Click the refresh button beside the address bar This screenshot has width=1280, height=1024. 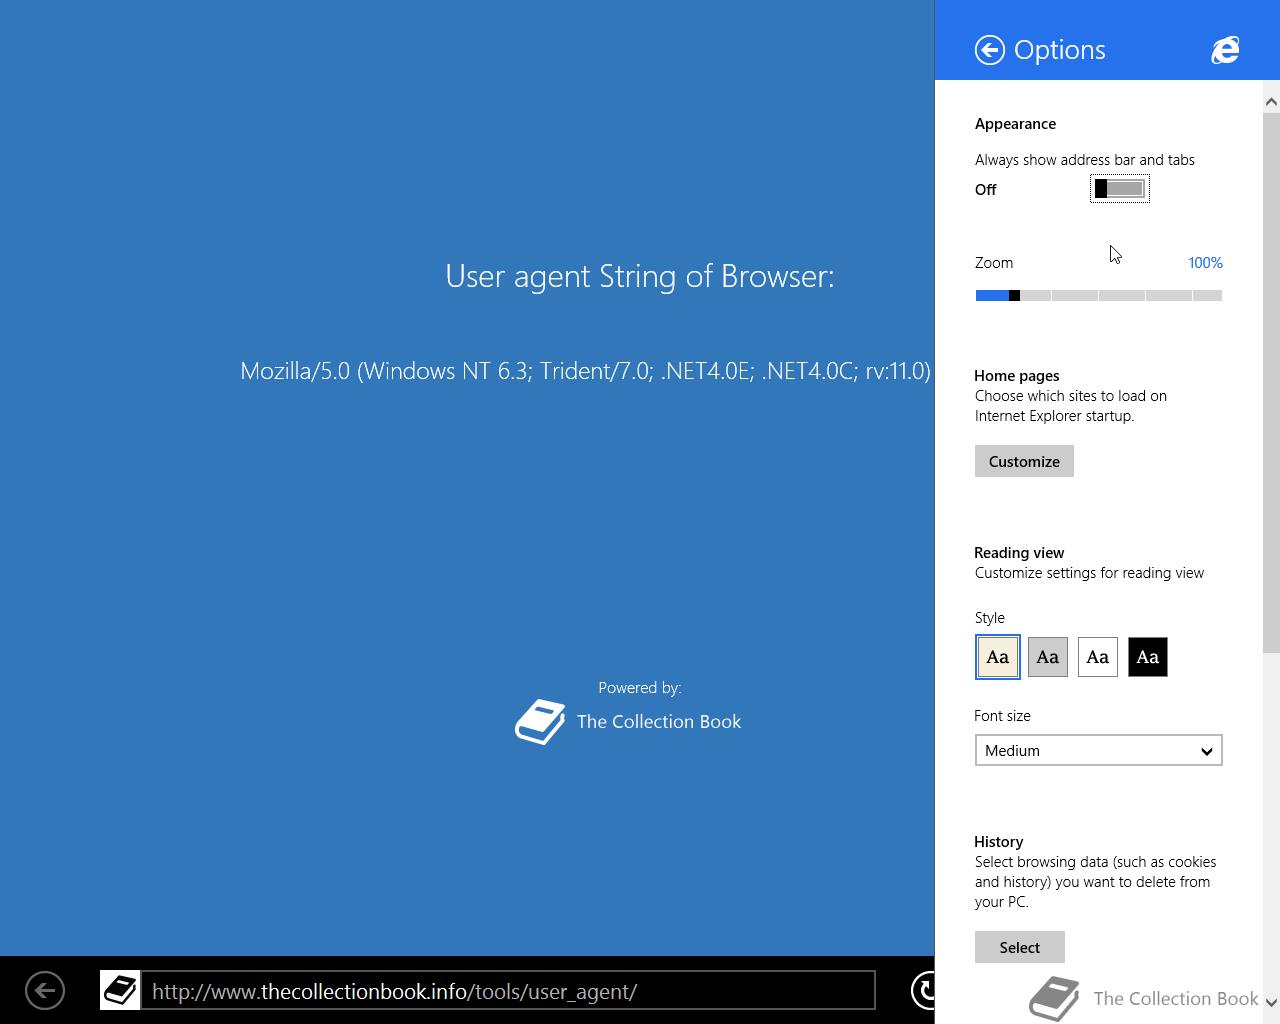click(x=923, y=991)
